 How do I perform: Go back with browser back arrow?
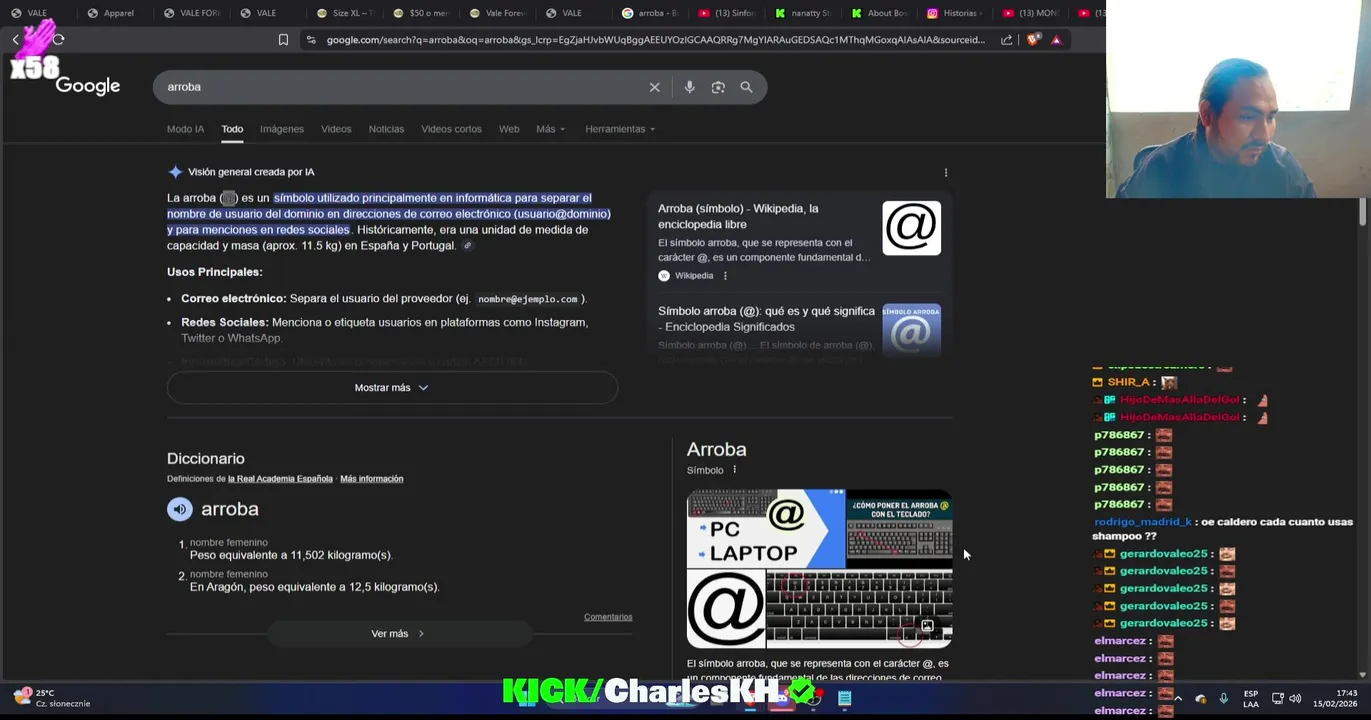pyautogui.click(x=15, y=40)
